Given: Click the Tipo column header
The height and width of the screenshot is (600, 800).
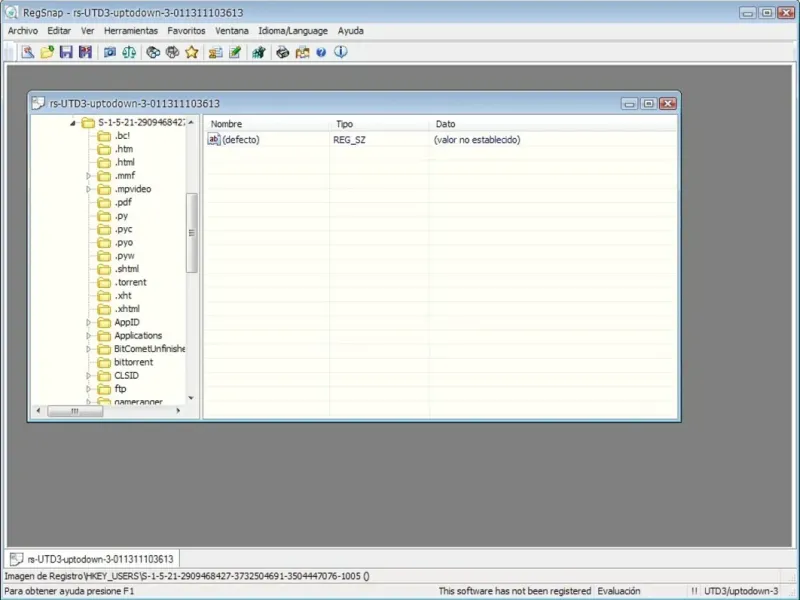Looking at the screenshot, I should point(379,124).
